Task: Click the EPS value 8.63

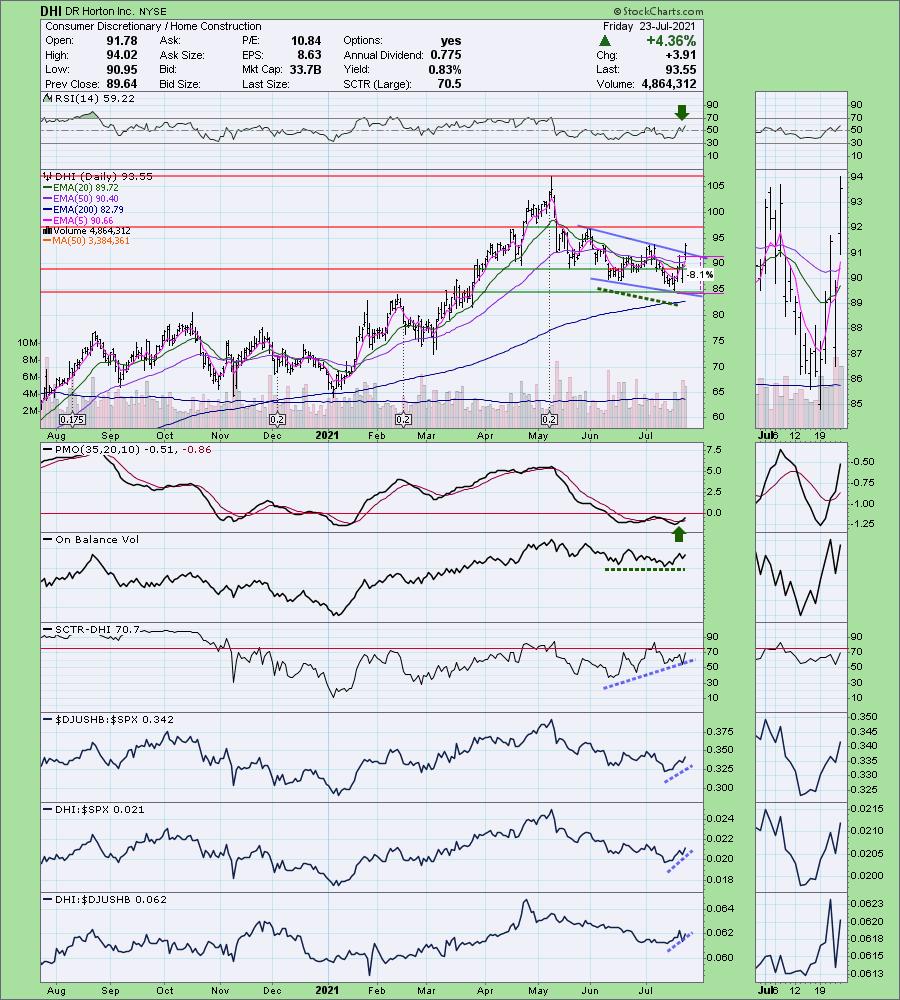Action: point(309,55)
